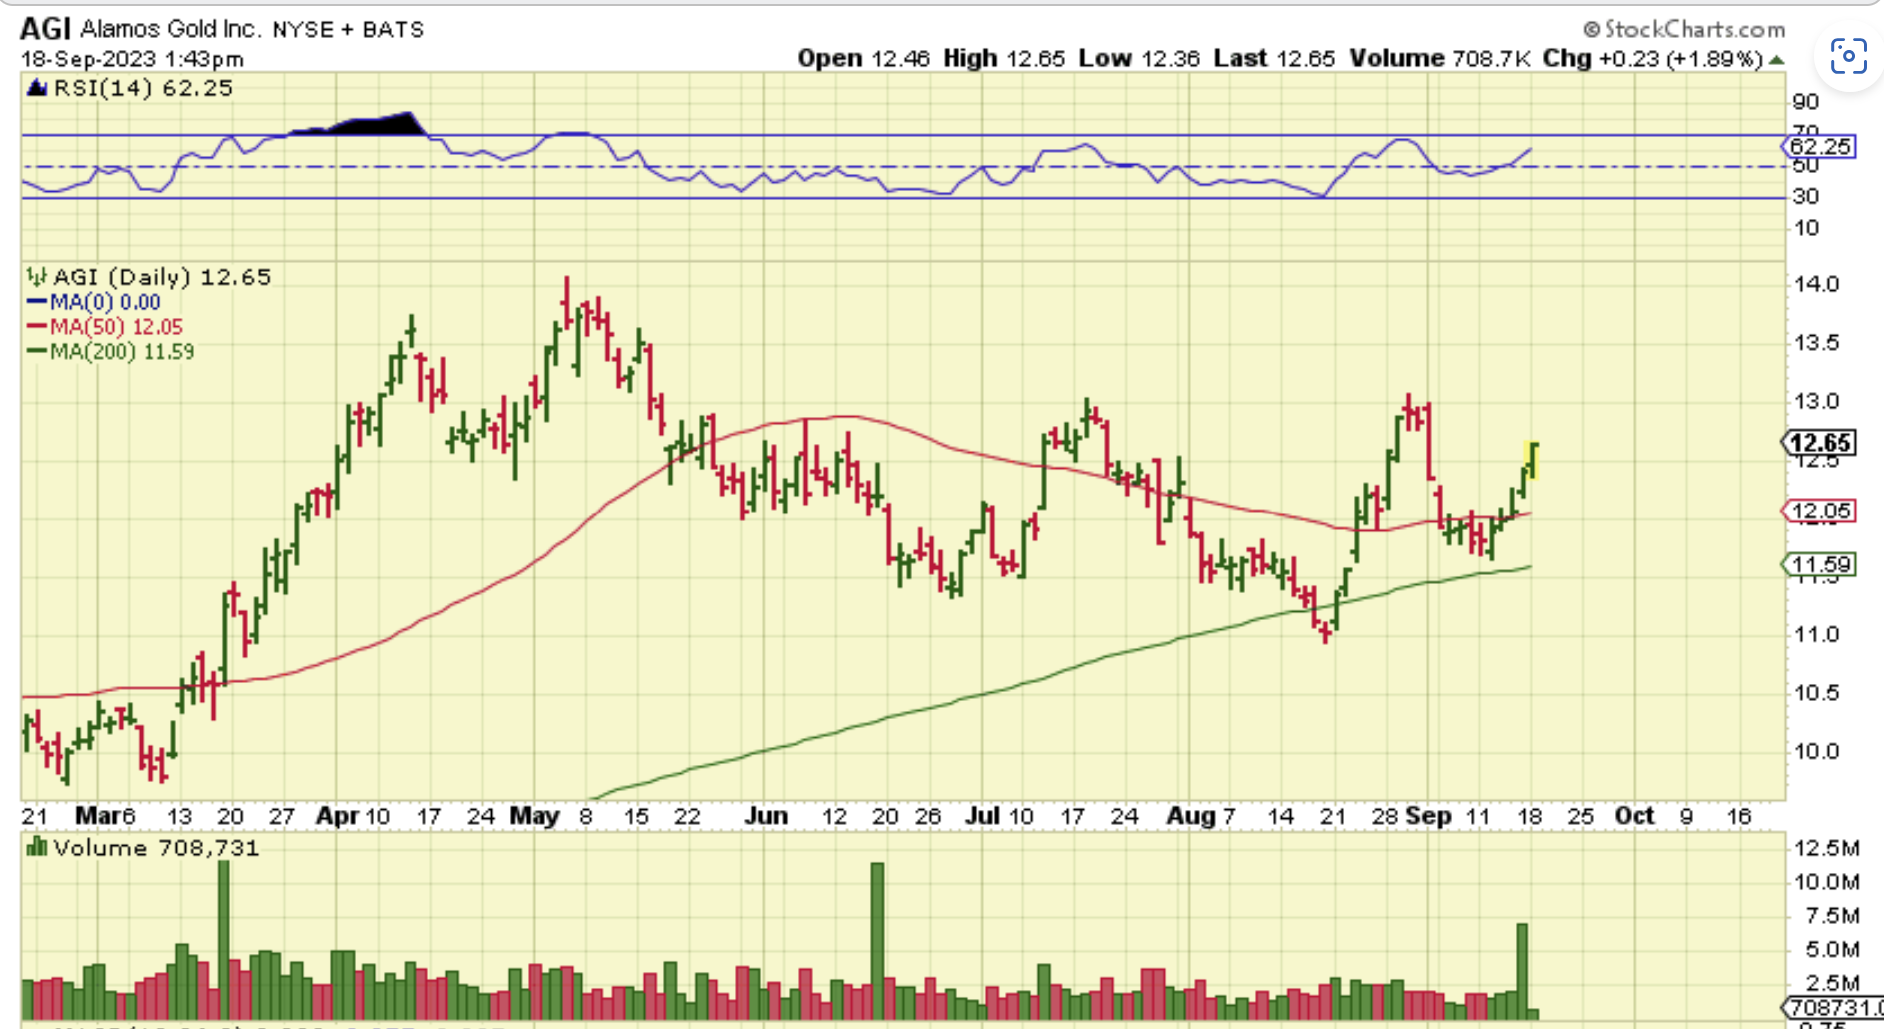Click the "Volume 708,731" panel label

click(156, 848)
